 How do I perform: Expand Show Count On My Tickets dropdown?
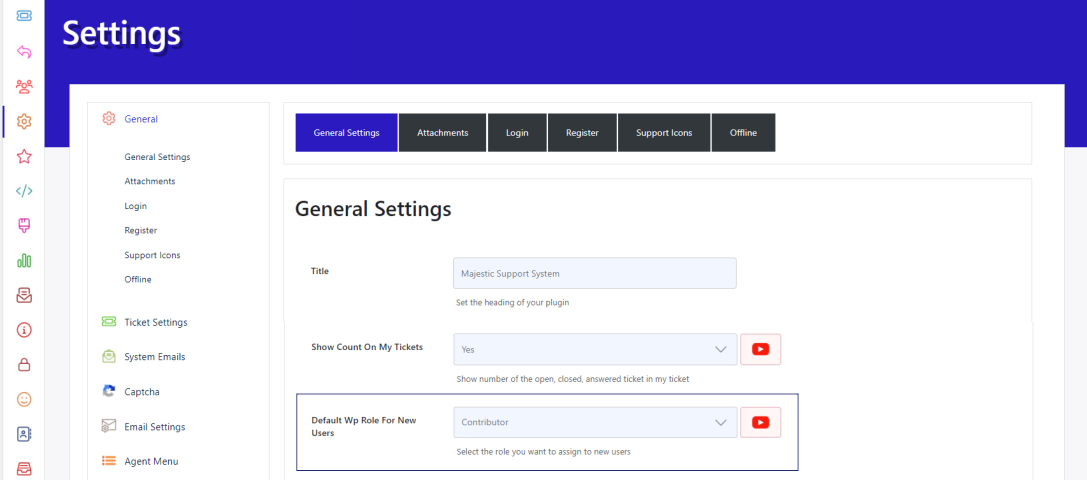(595, 349)
